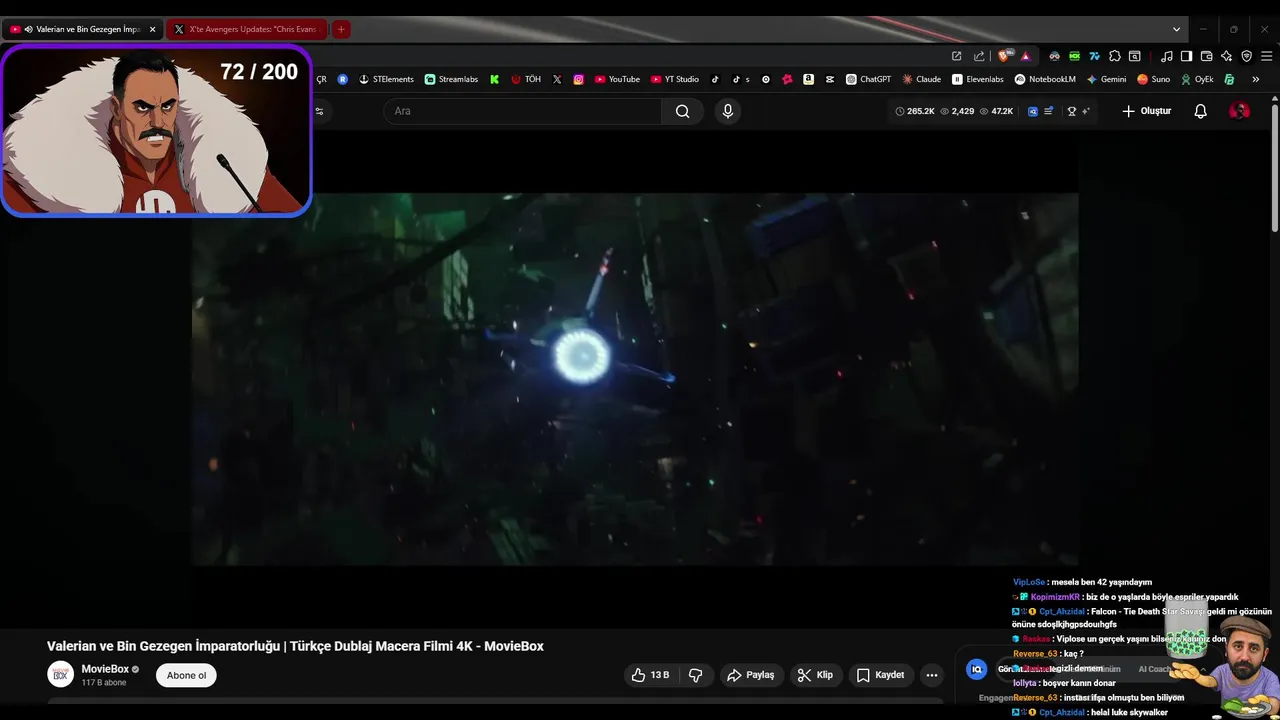Click the Kaydet save button

point(880,675)
